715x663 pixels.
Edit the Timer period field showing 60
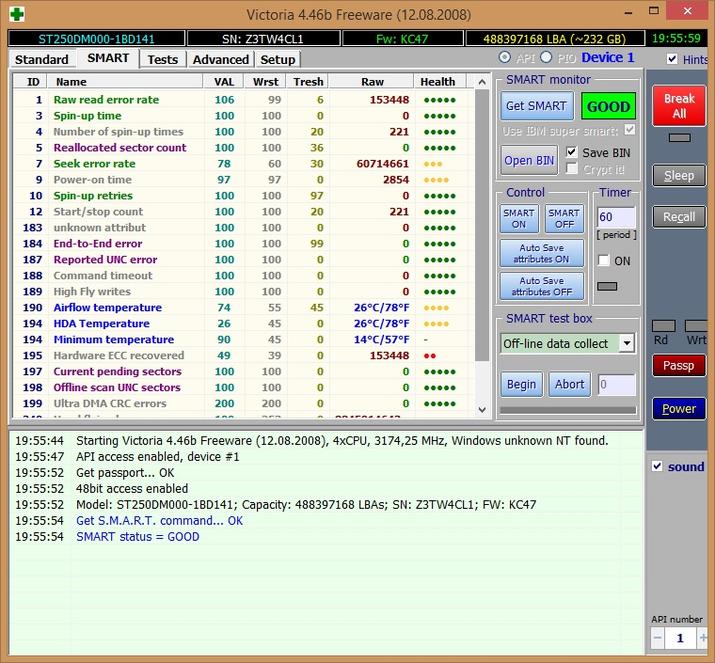[x=616, y=217]
